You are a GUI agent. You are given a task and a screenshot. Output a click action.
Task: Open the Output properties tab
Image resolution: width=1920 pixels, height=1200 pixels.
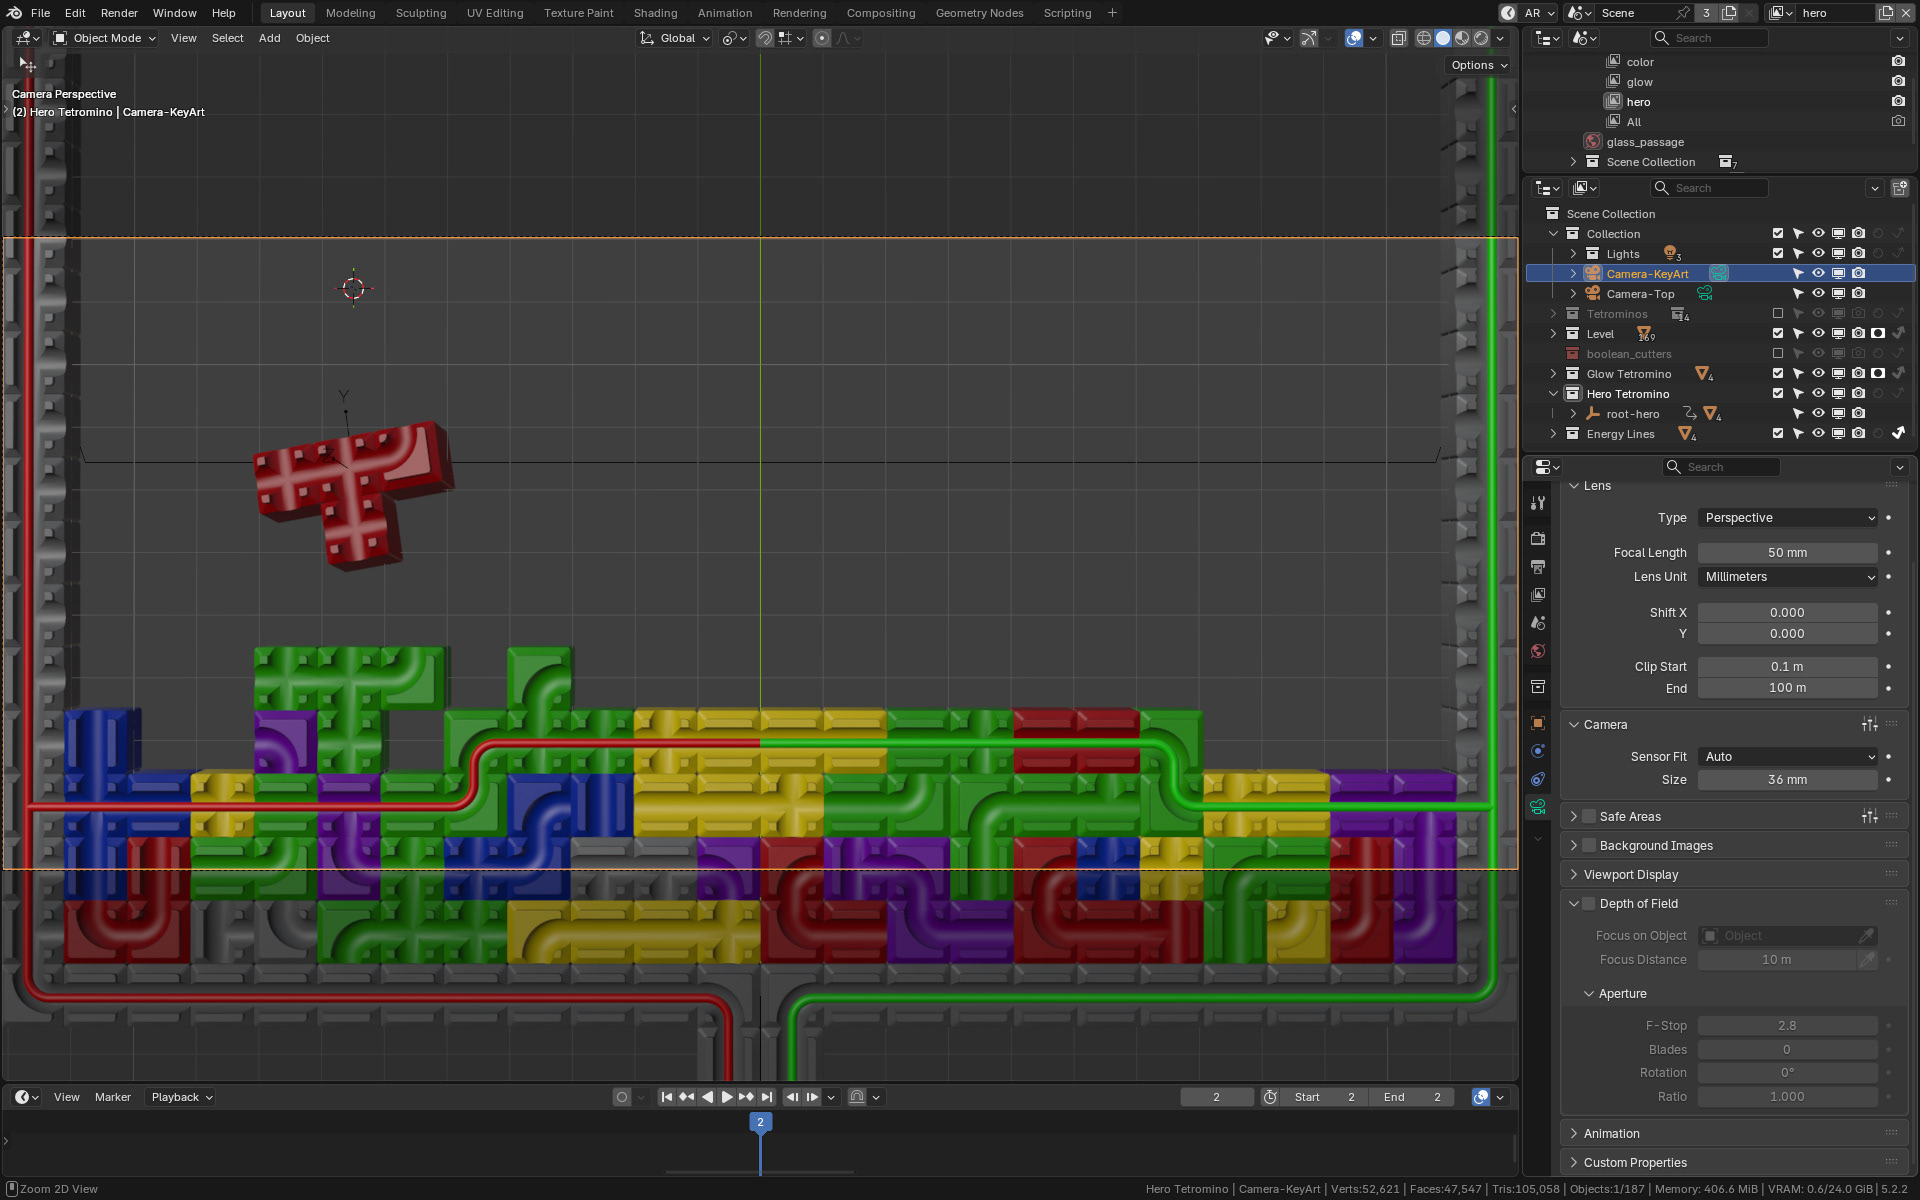point(1538,567)
